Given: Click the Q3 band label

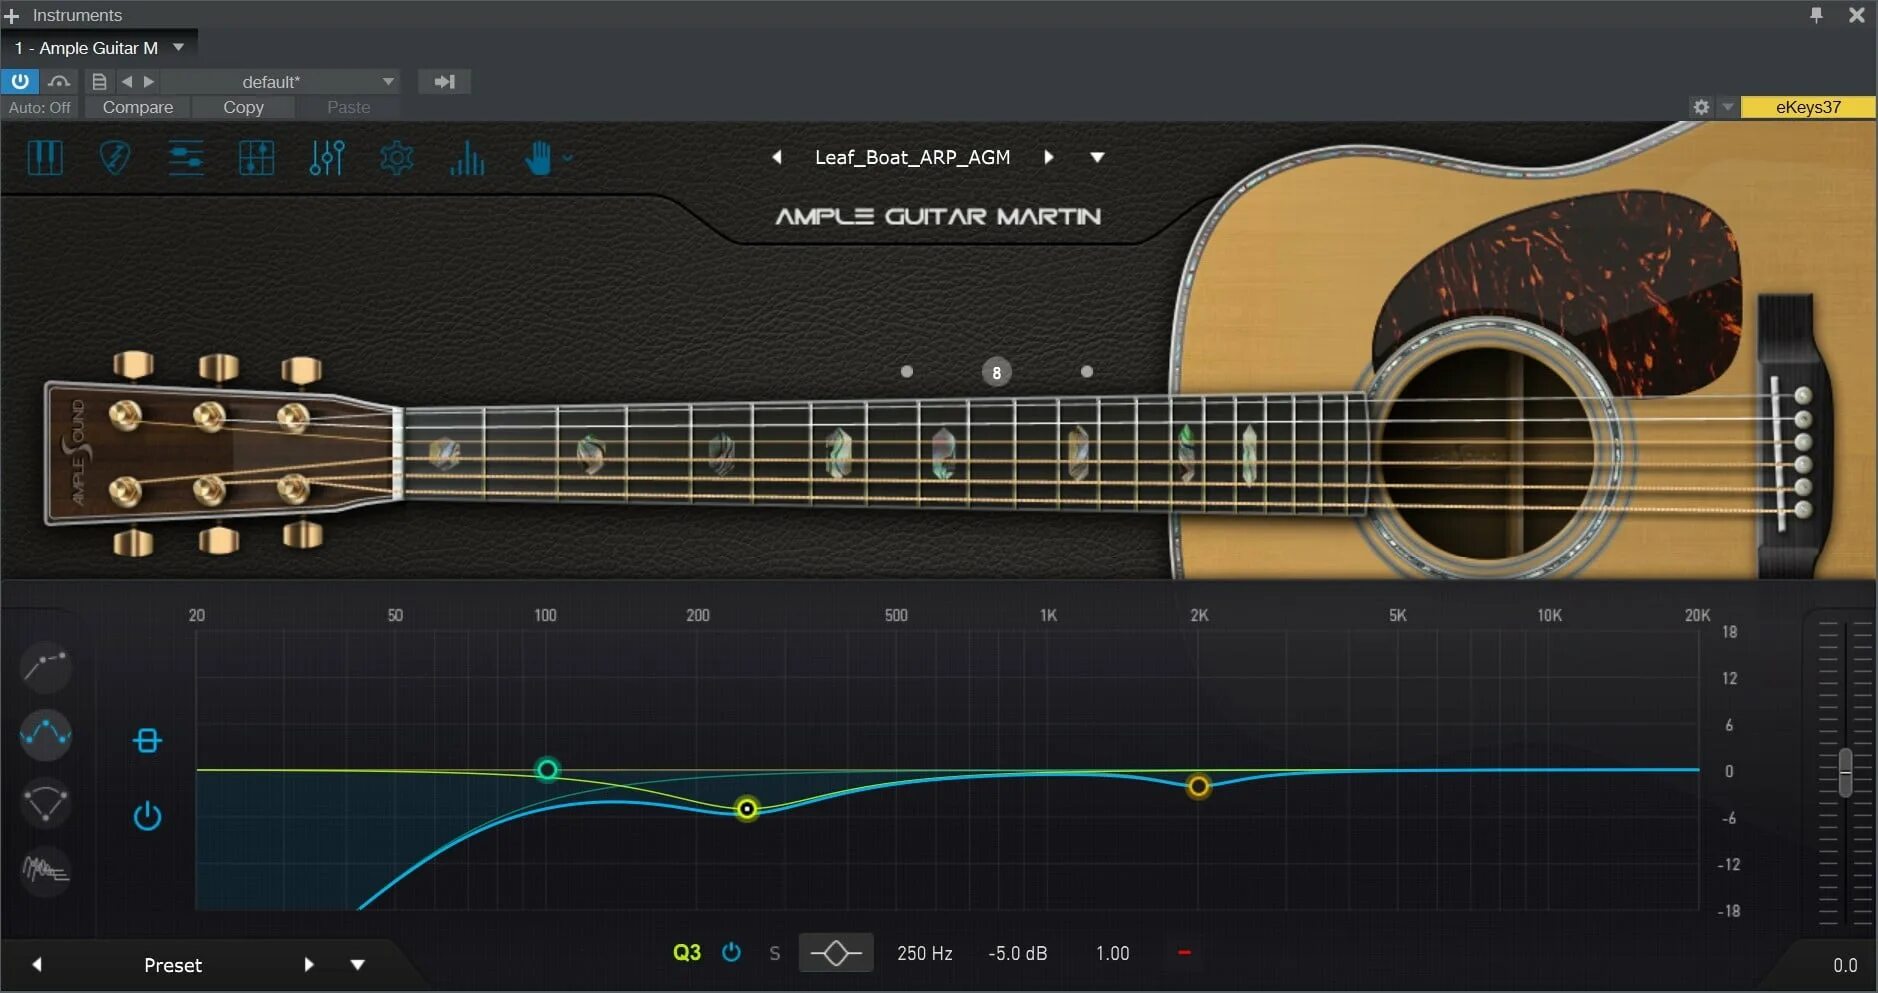Looking at the screenshot, I should pyautogui.click(x=687, y=953).
